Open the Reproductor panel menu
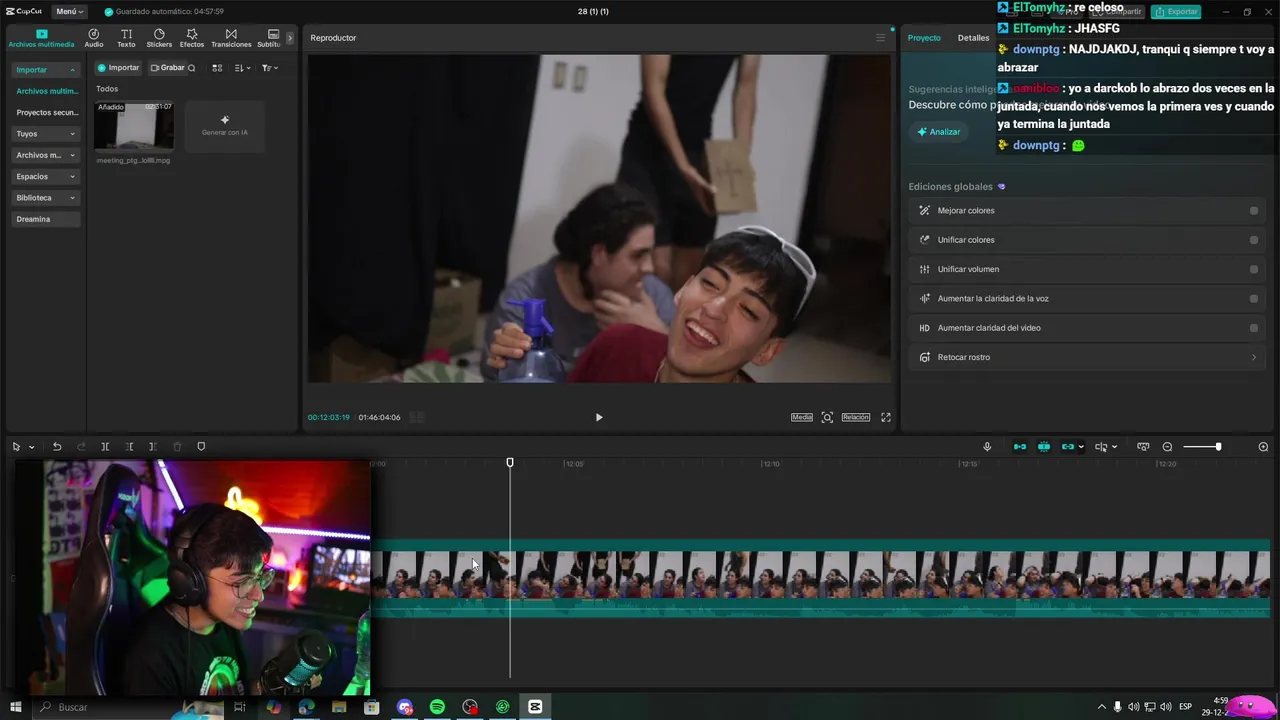The width and height of the screenshot is (1280, 720). [x=880, y=38]
